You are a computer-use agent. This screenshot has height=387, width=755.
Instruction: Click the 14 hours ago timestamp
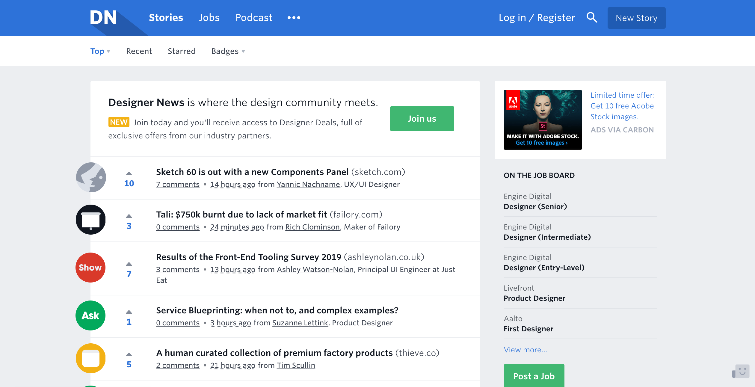click(x=233, y=184)
